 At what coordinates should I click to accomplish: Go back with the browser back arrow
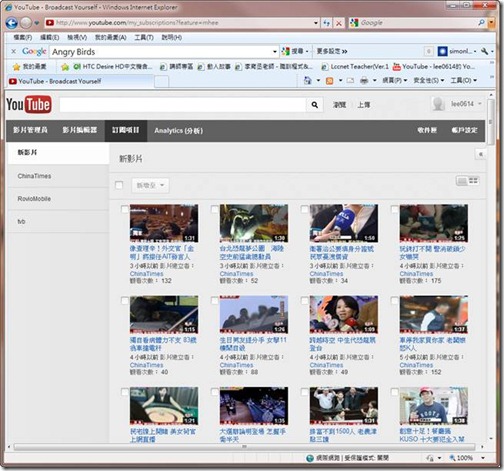pyautogui.click(x=12, y=23)
